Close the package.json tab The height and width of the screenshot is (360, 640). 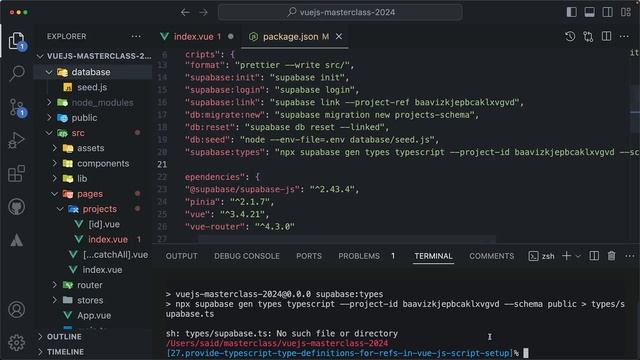click(339, 37)
